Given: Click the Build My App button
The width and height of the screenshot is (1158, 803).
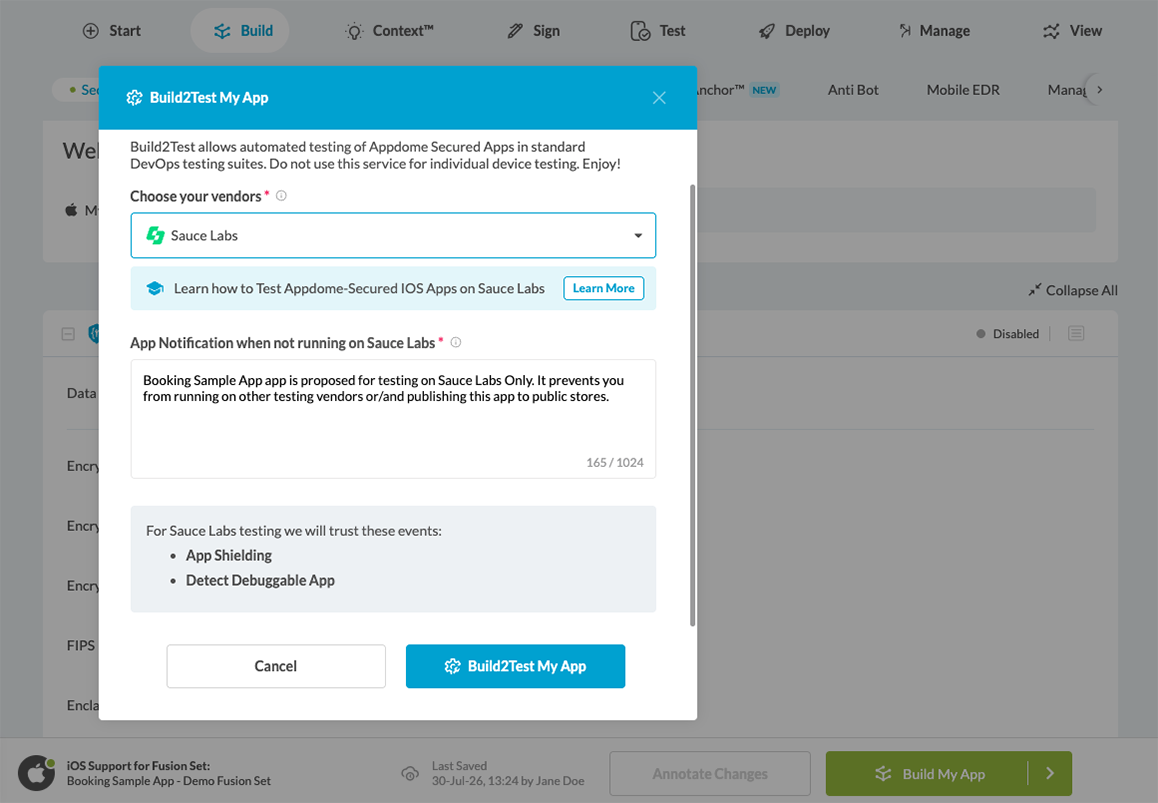Looking at the screenshot, I should click(x=927, y=773).
